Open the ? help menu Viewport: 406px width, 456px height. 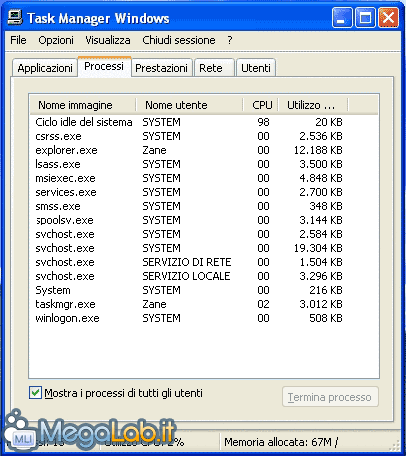tap(230, 40)
